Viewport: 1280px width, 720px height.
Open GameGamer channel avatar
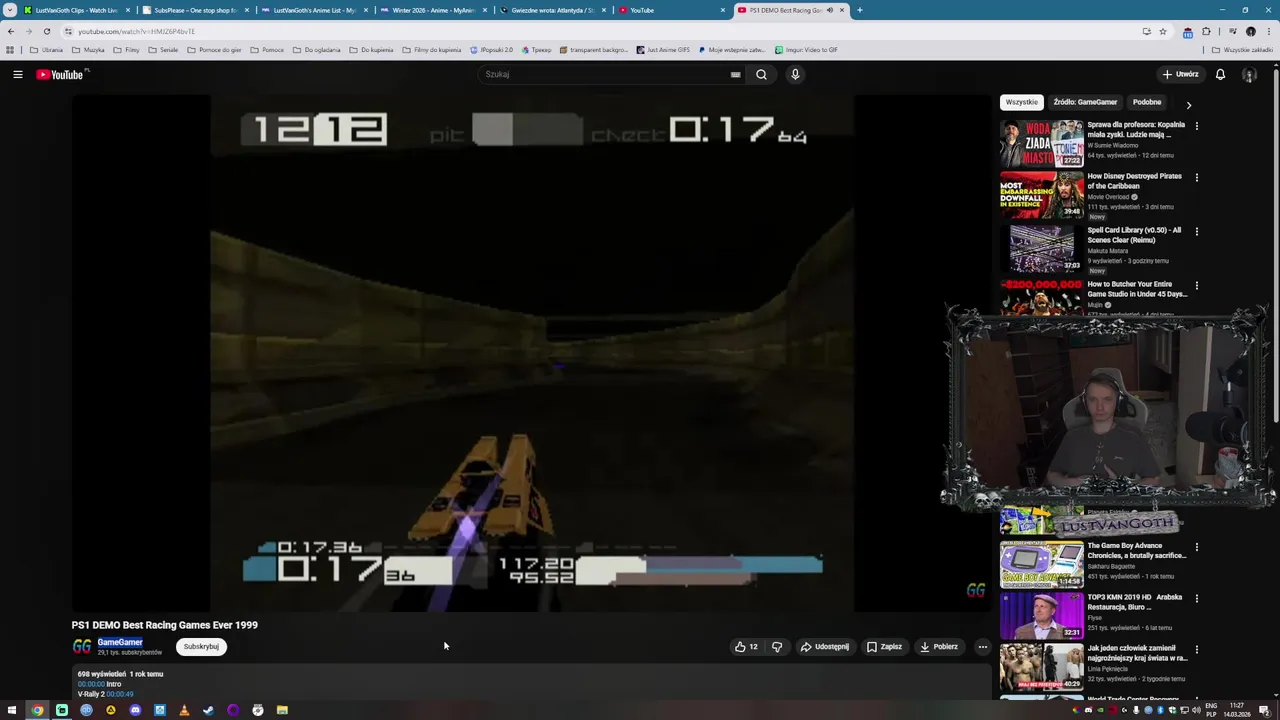[82, 646]
